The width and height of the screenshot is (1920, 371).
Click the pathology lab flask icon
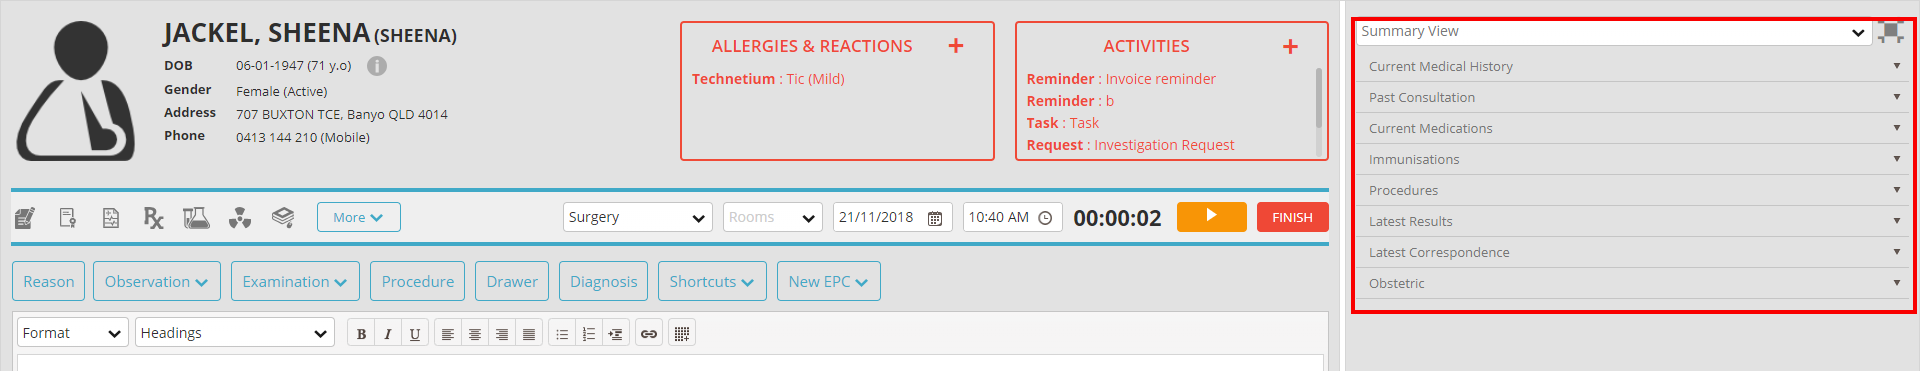point(196,217)
